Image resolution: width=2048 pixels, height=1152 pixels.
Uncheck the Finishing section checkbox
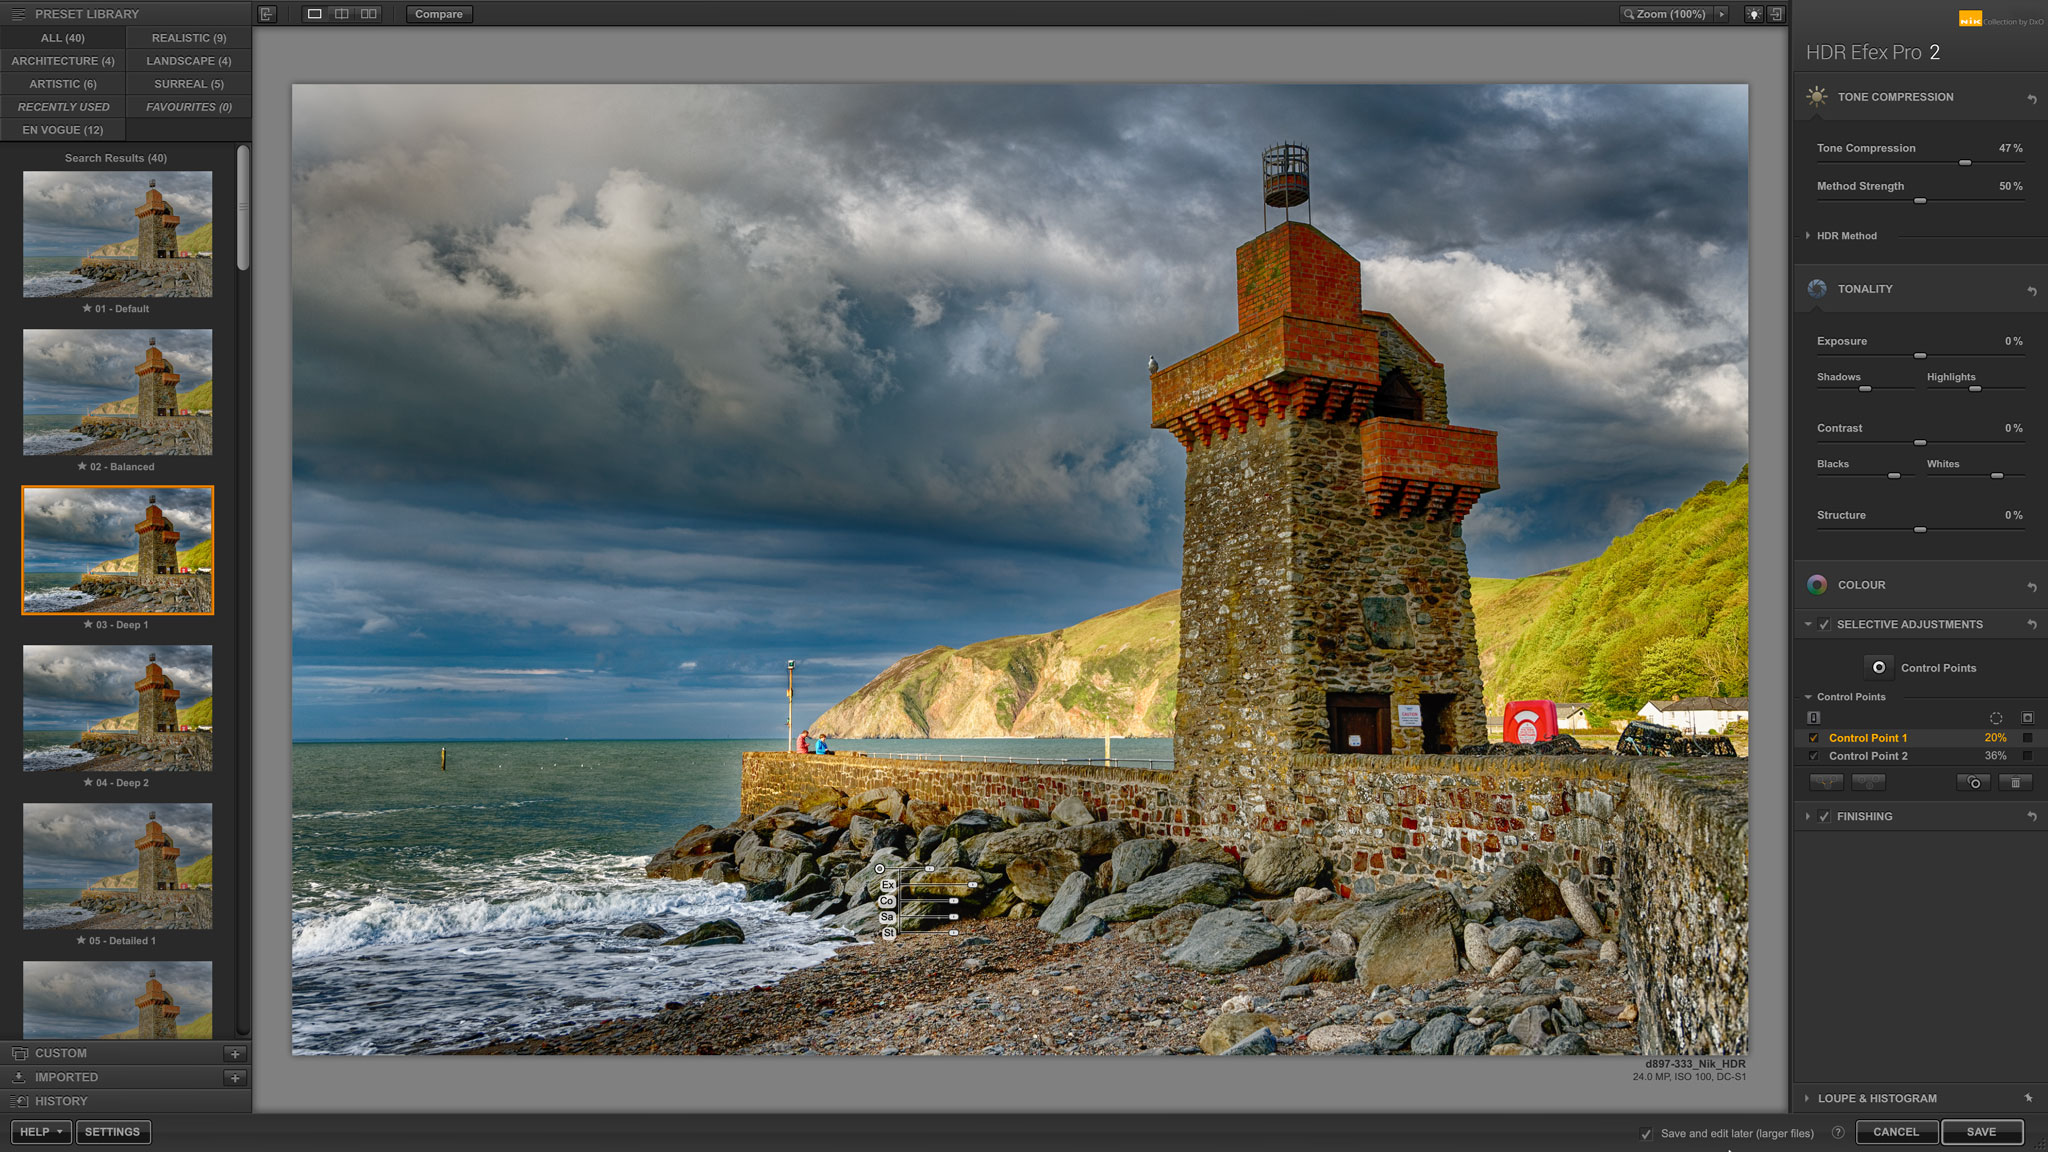point(1824,817)
